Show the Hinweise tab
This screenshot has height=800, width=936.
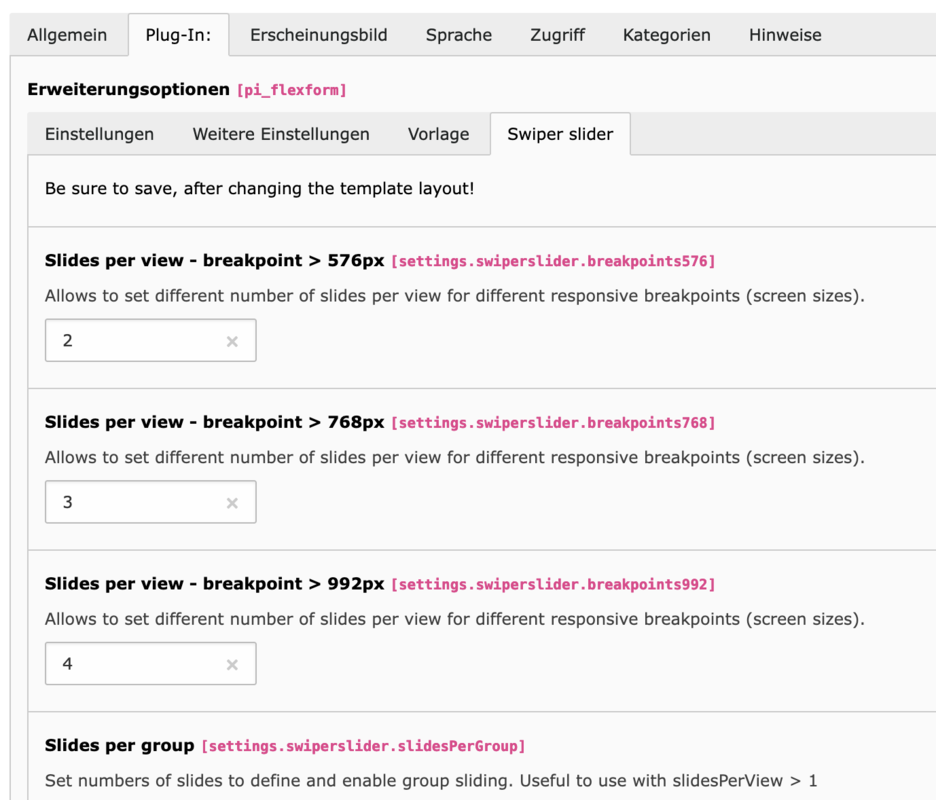785,35
